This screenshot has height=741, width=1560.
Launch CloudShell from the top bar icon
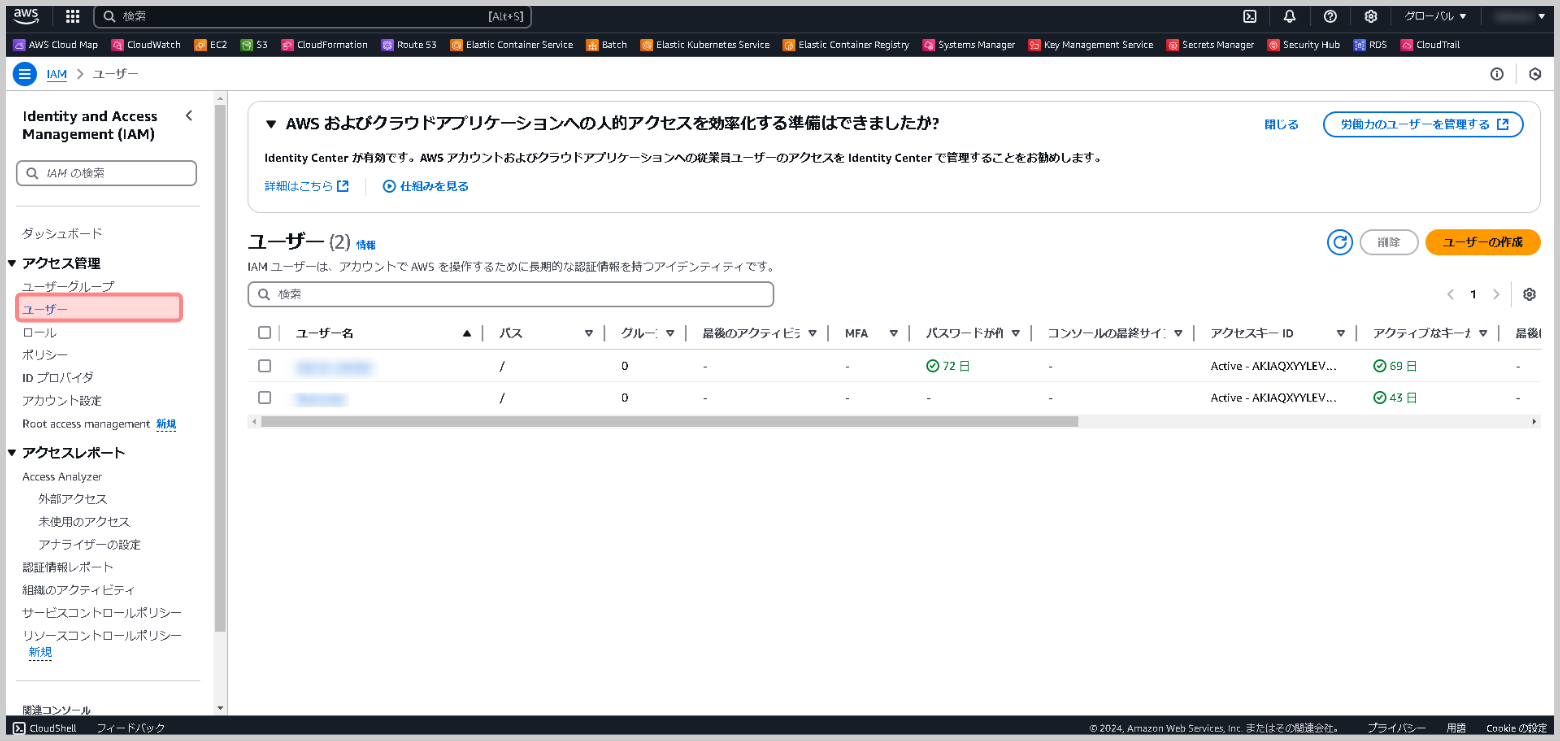(1249, 16)
